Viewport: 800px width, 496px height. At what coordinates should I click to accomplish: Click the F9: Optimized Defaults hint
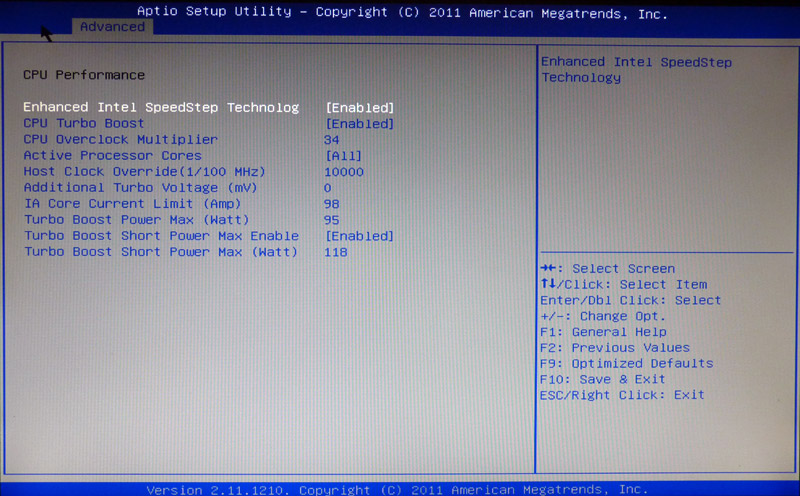tap(627, 363)
